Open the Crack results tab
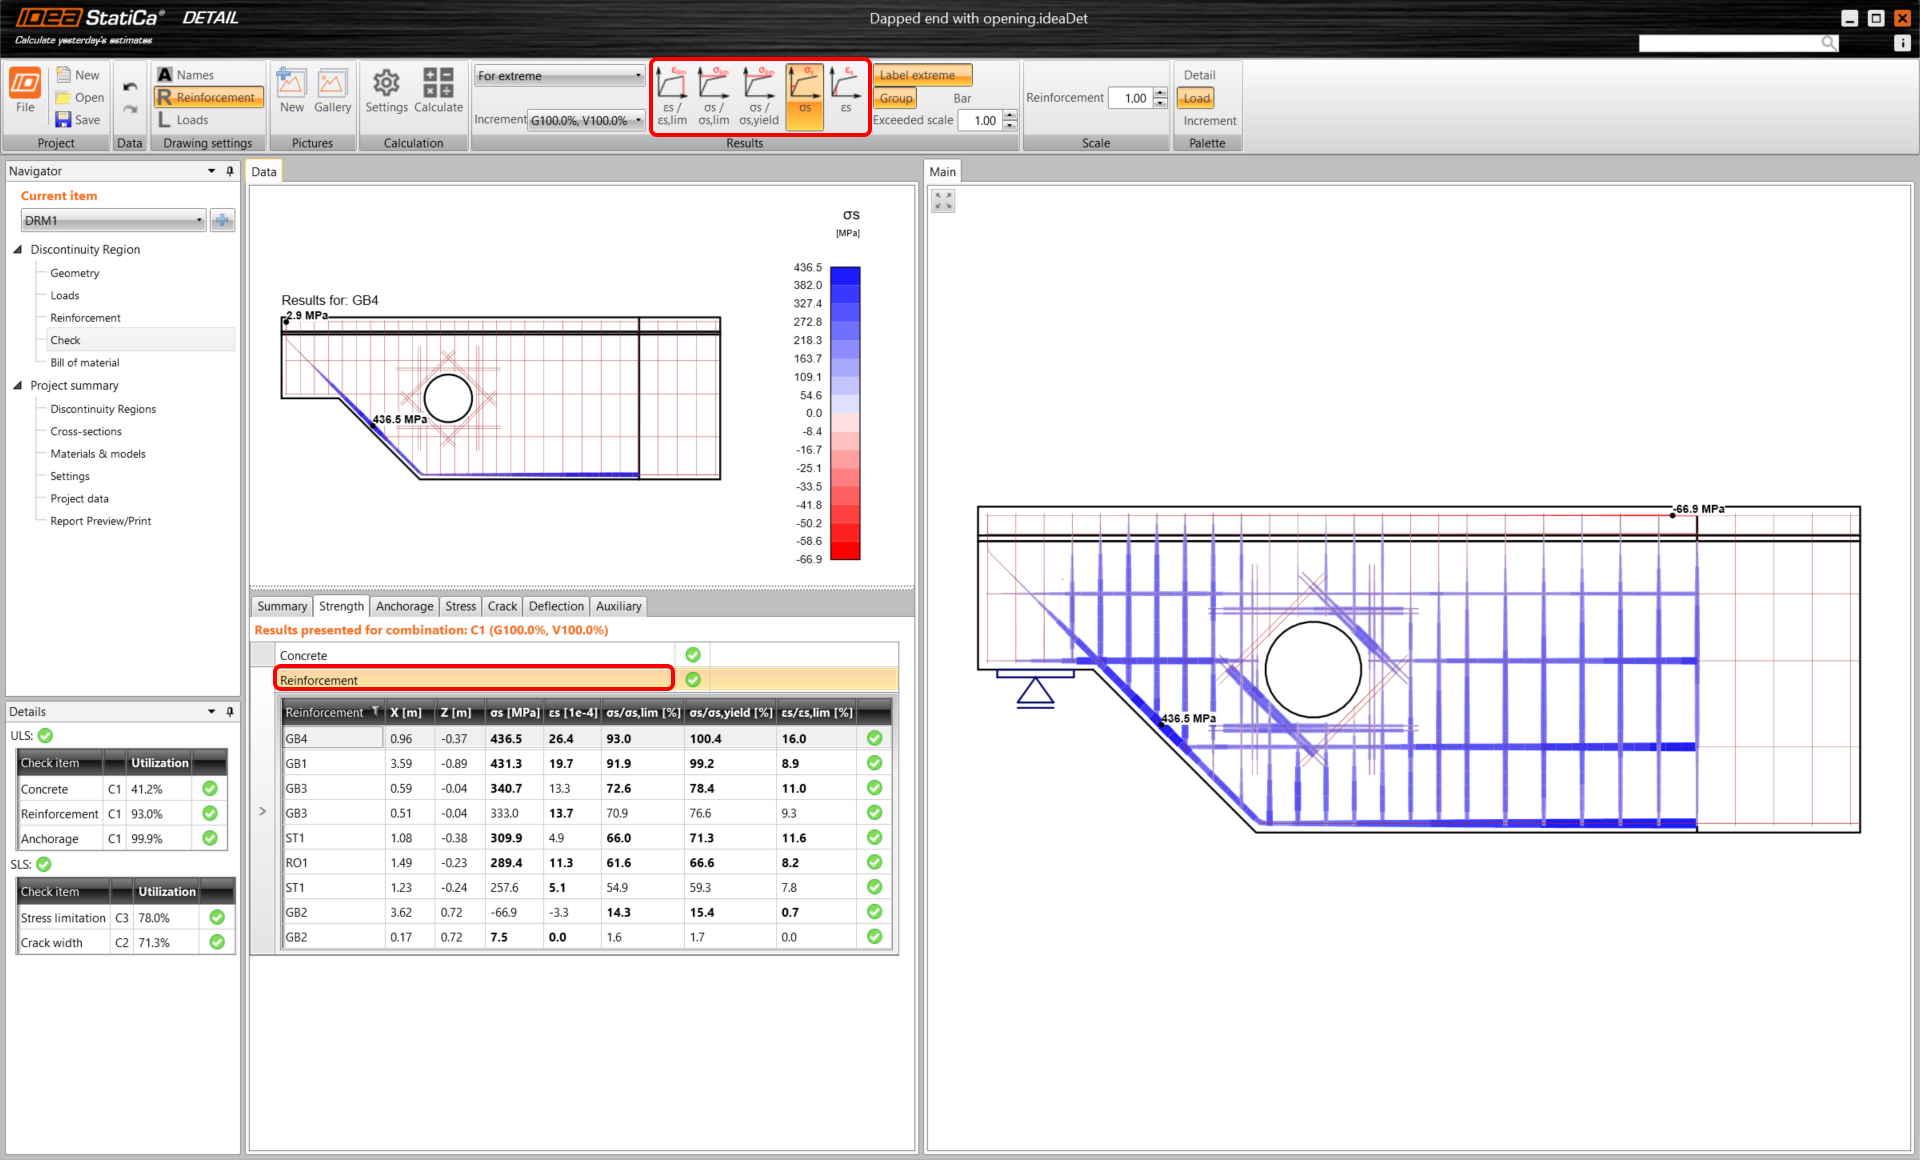This screenshot has height=1160, width=1920. [502, 606]
